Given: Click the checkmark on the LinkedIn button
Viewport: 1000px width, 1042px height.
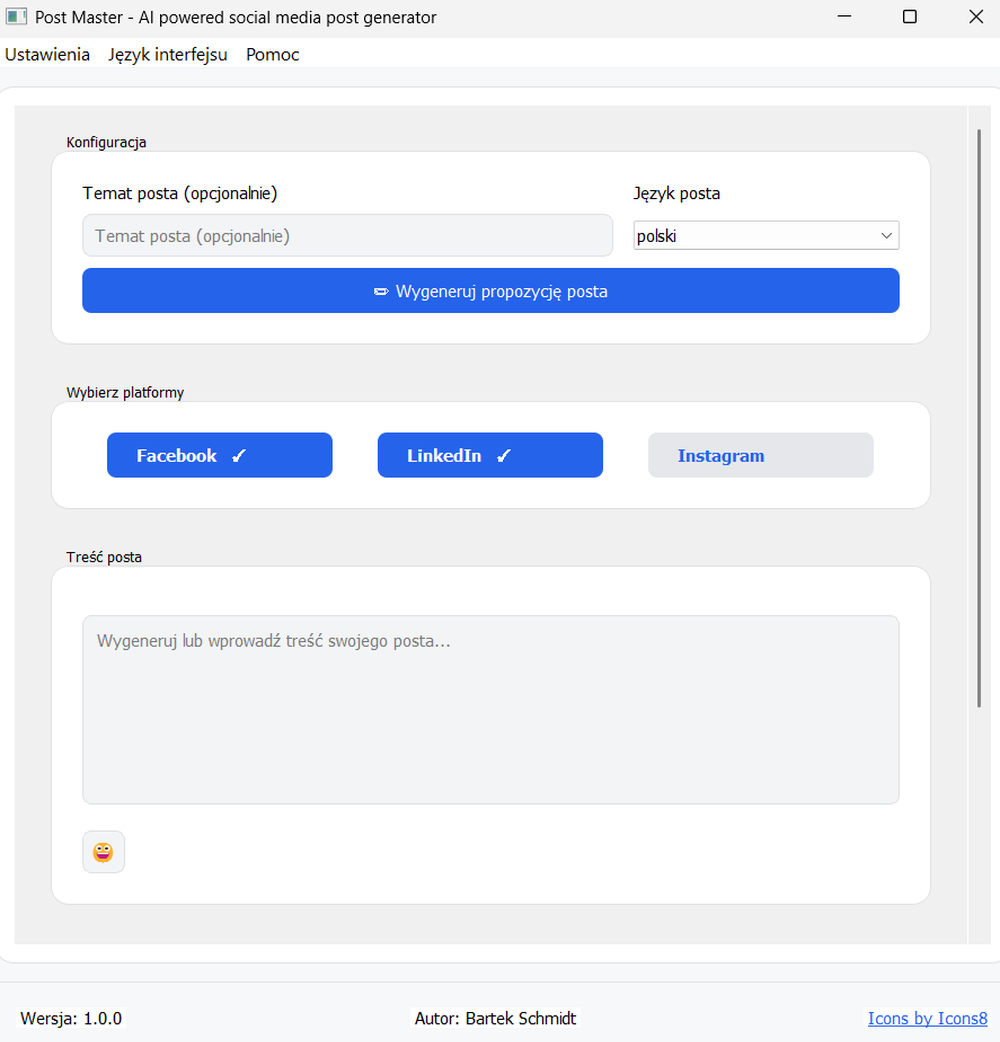Looking at the screenshot, I should 504,456.
